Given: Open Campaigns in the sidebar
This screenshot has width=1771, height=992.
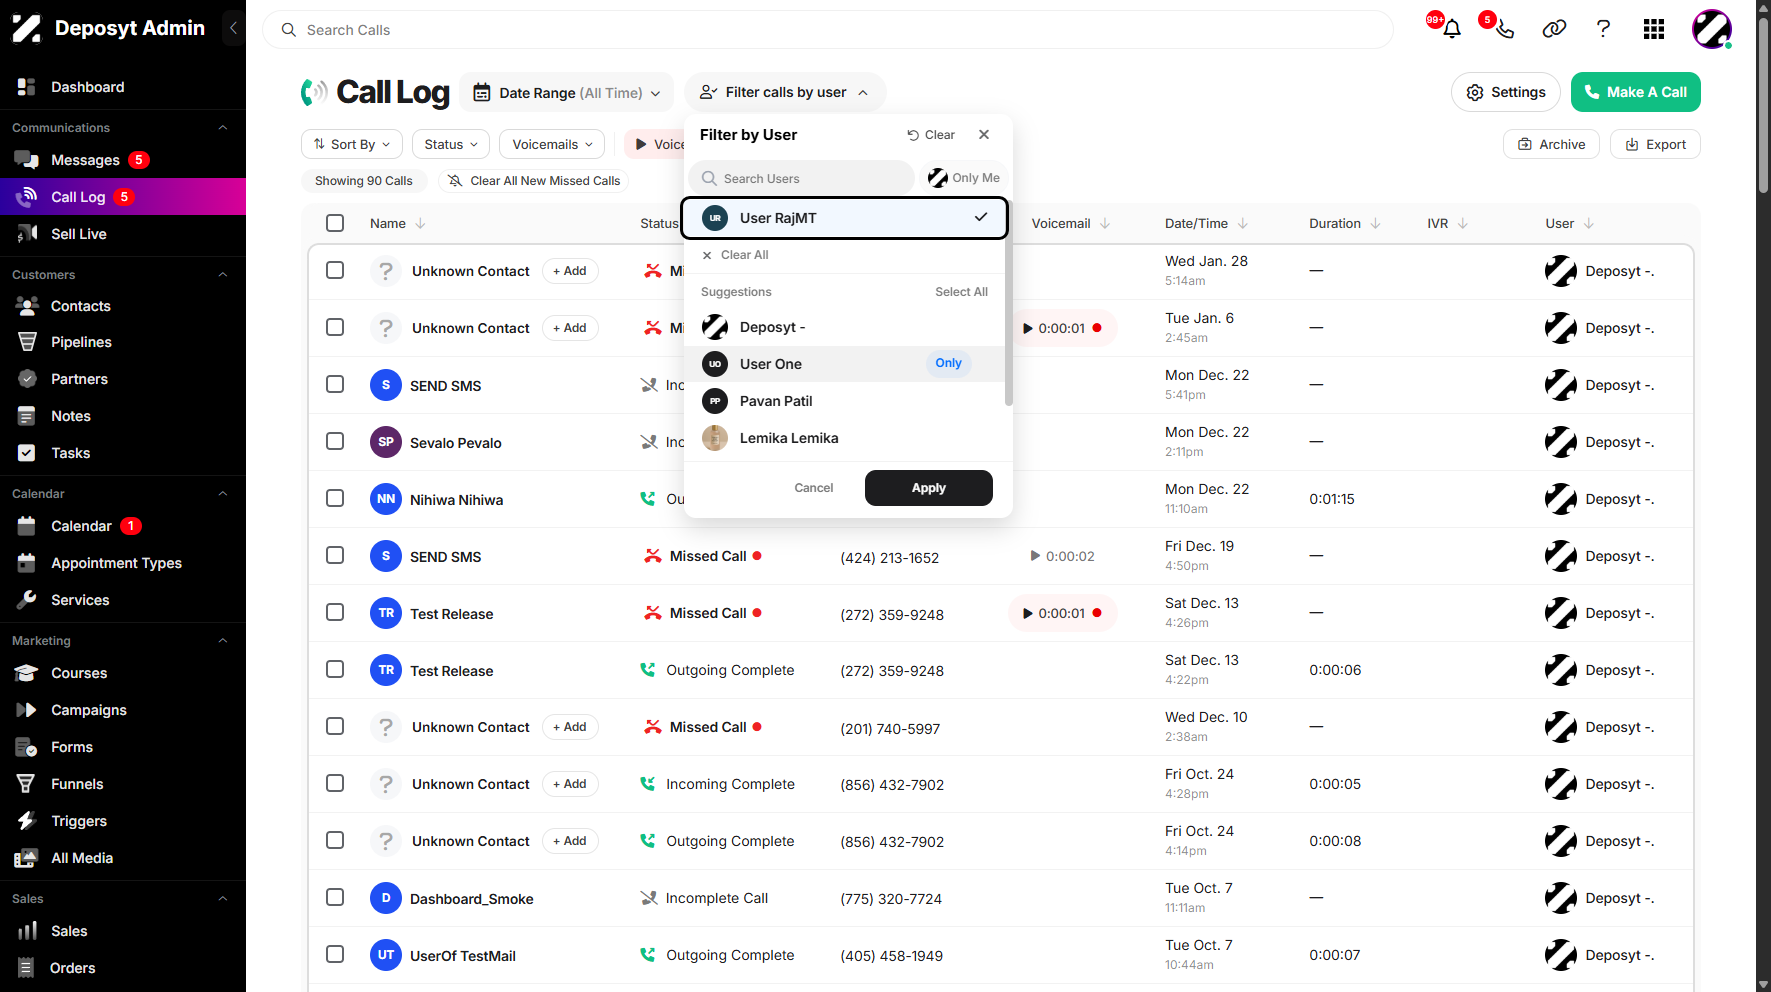Looking at the screenshot, I should 89,710.
